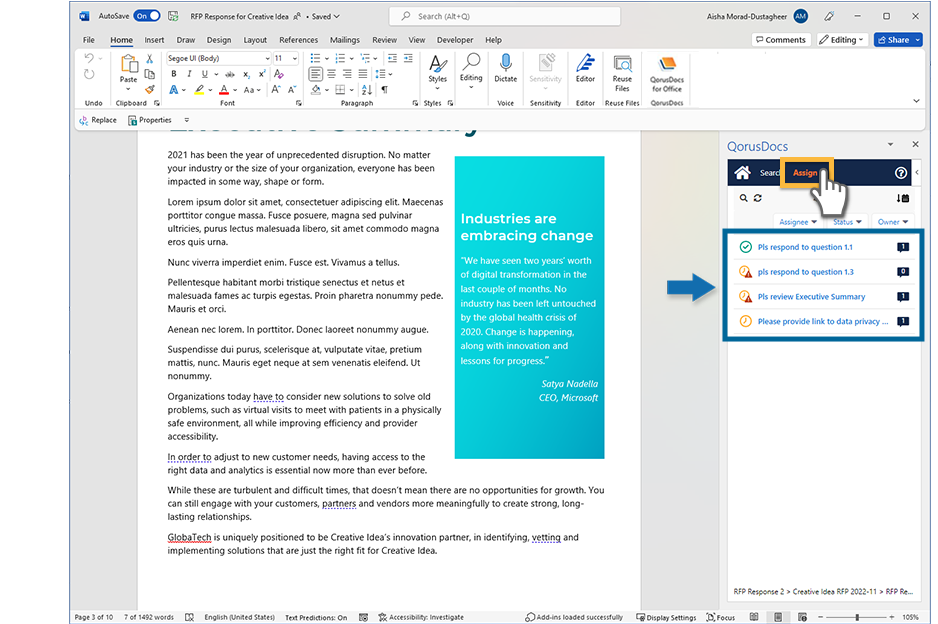Open the Styles gallery

(437, 71)
